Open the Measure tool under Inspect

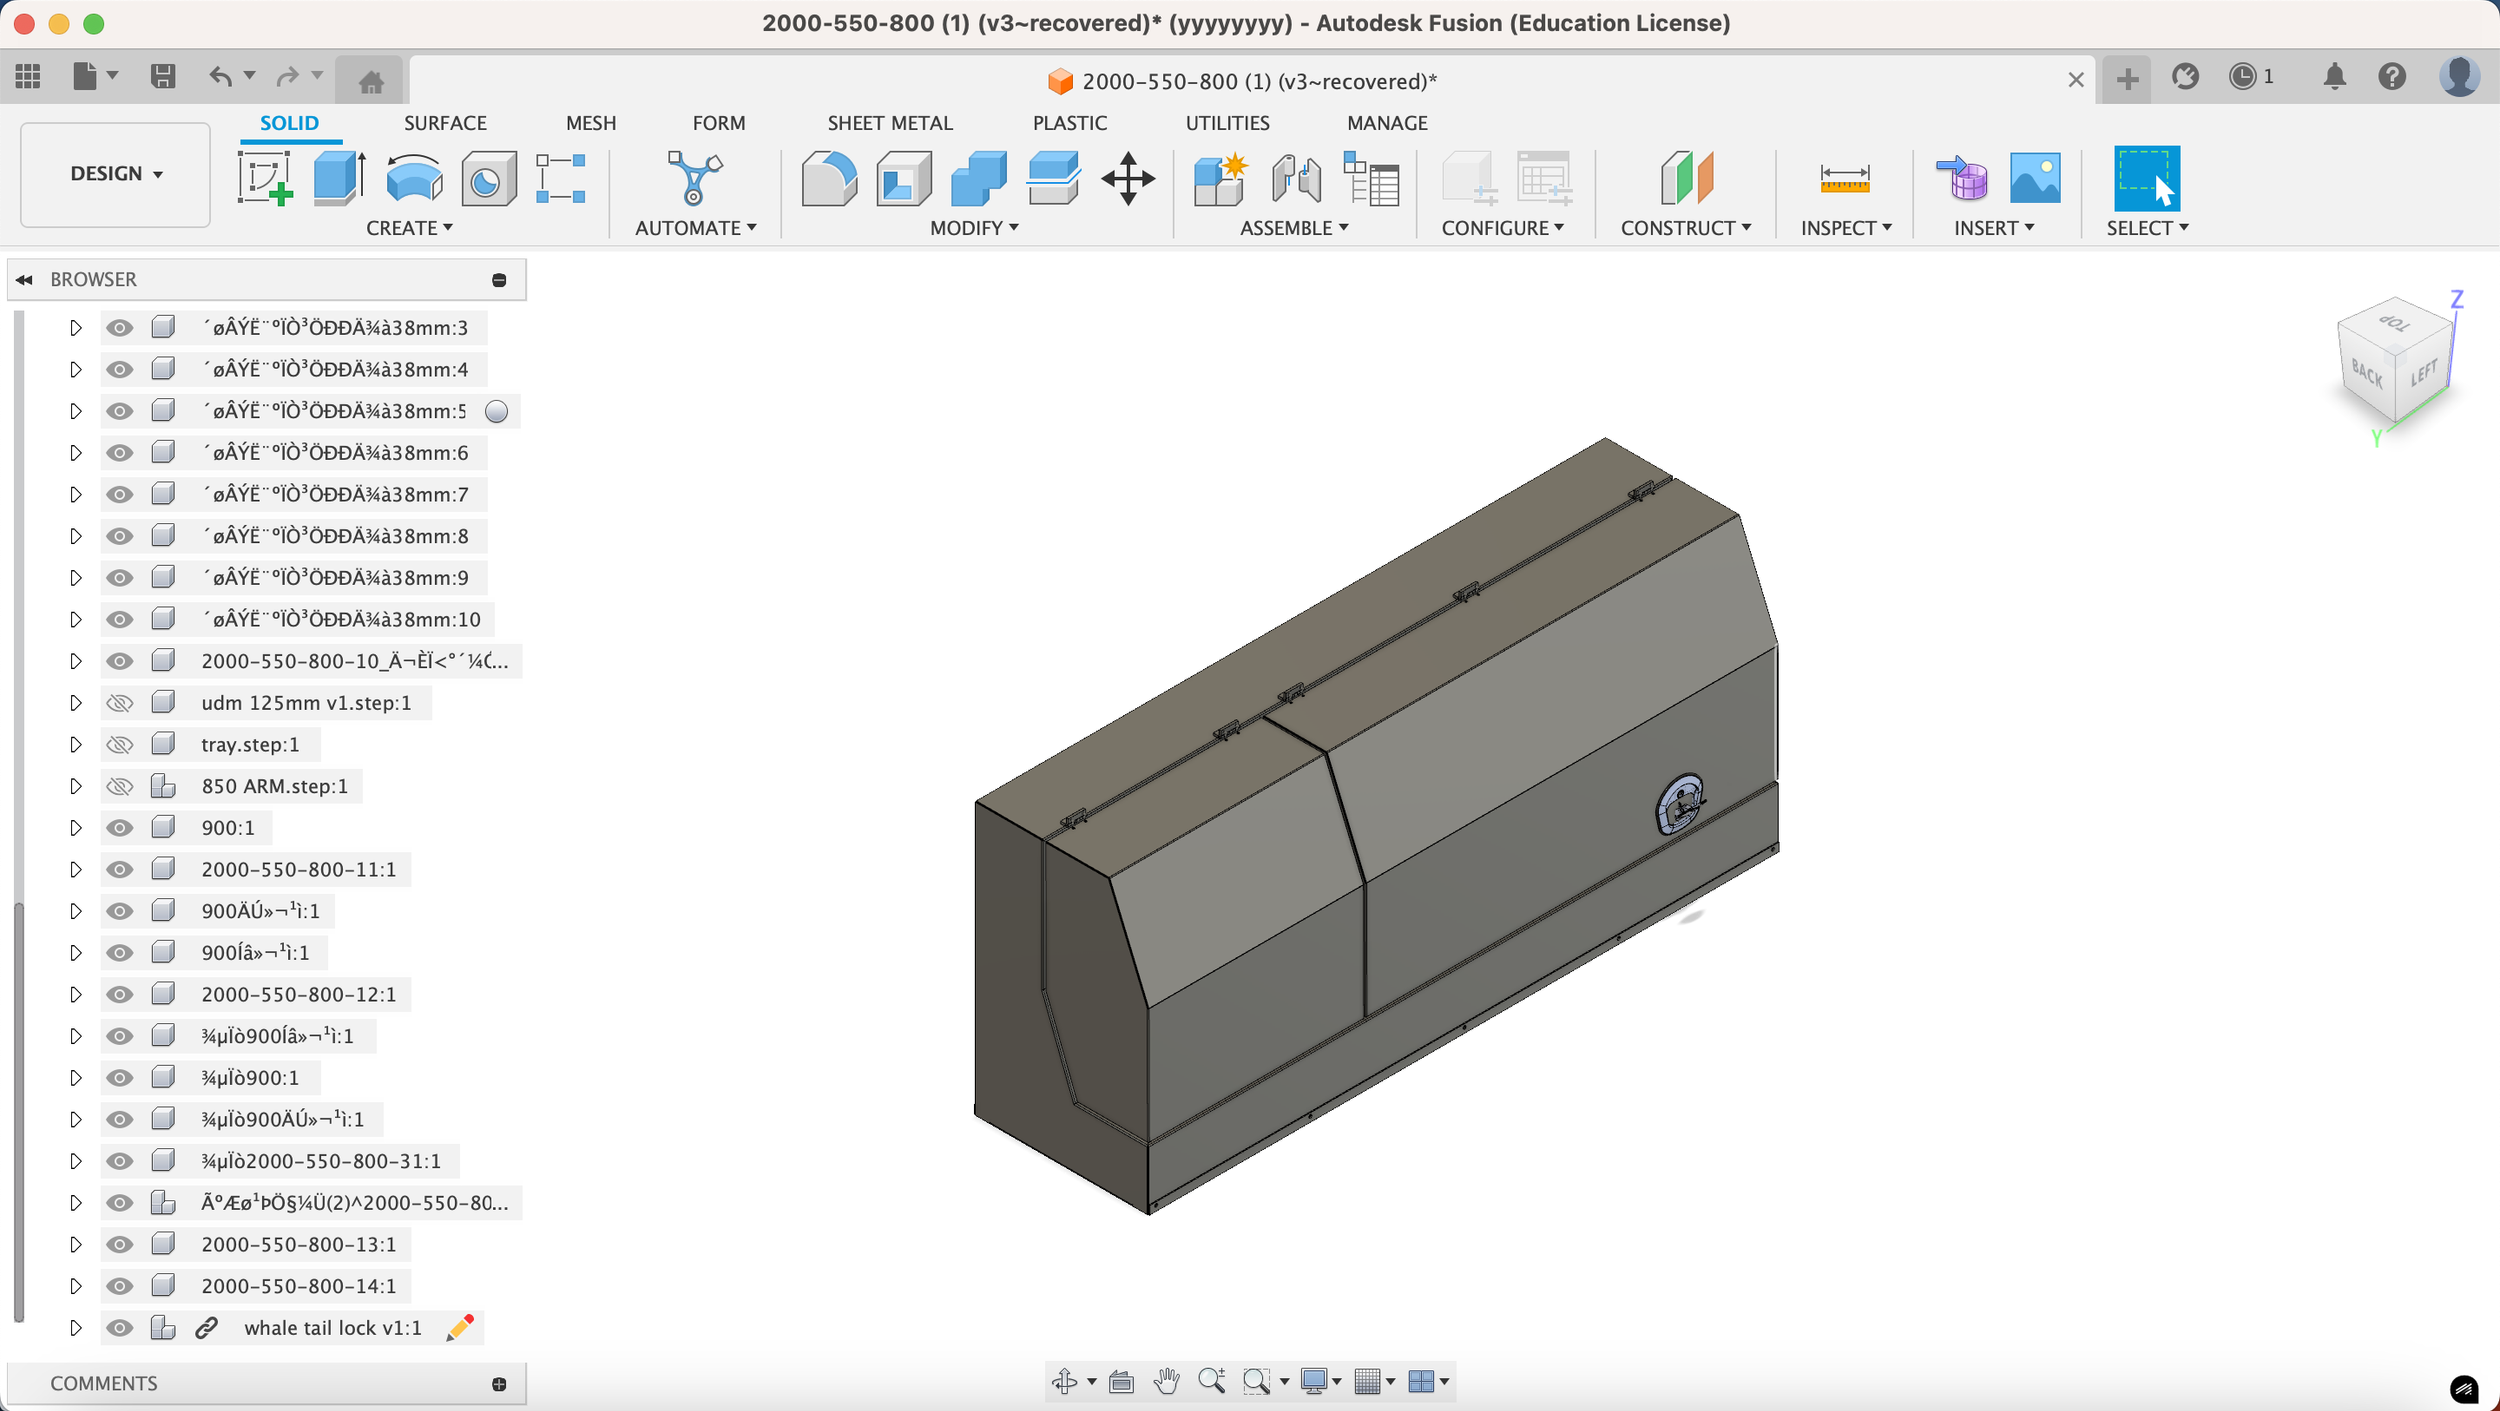[1844, 179]
